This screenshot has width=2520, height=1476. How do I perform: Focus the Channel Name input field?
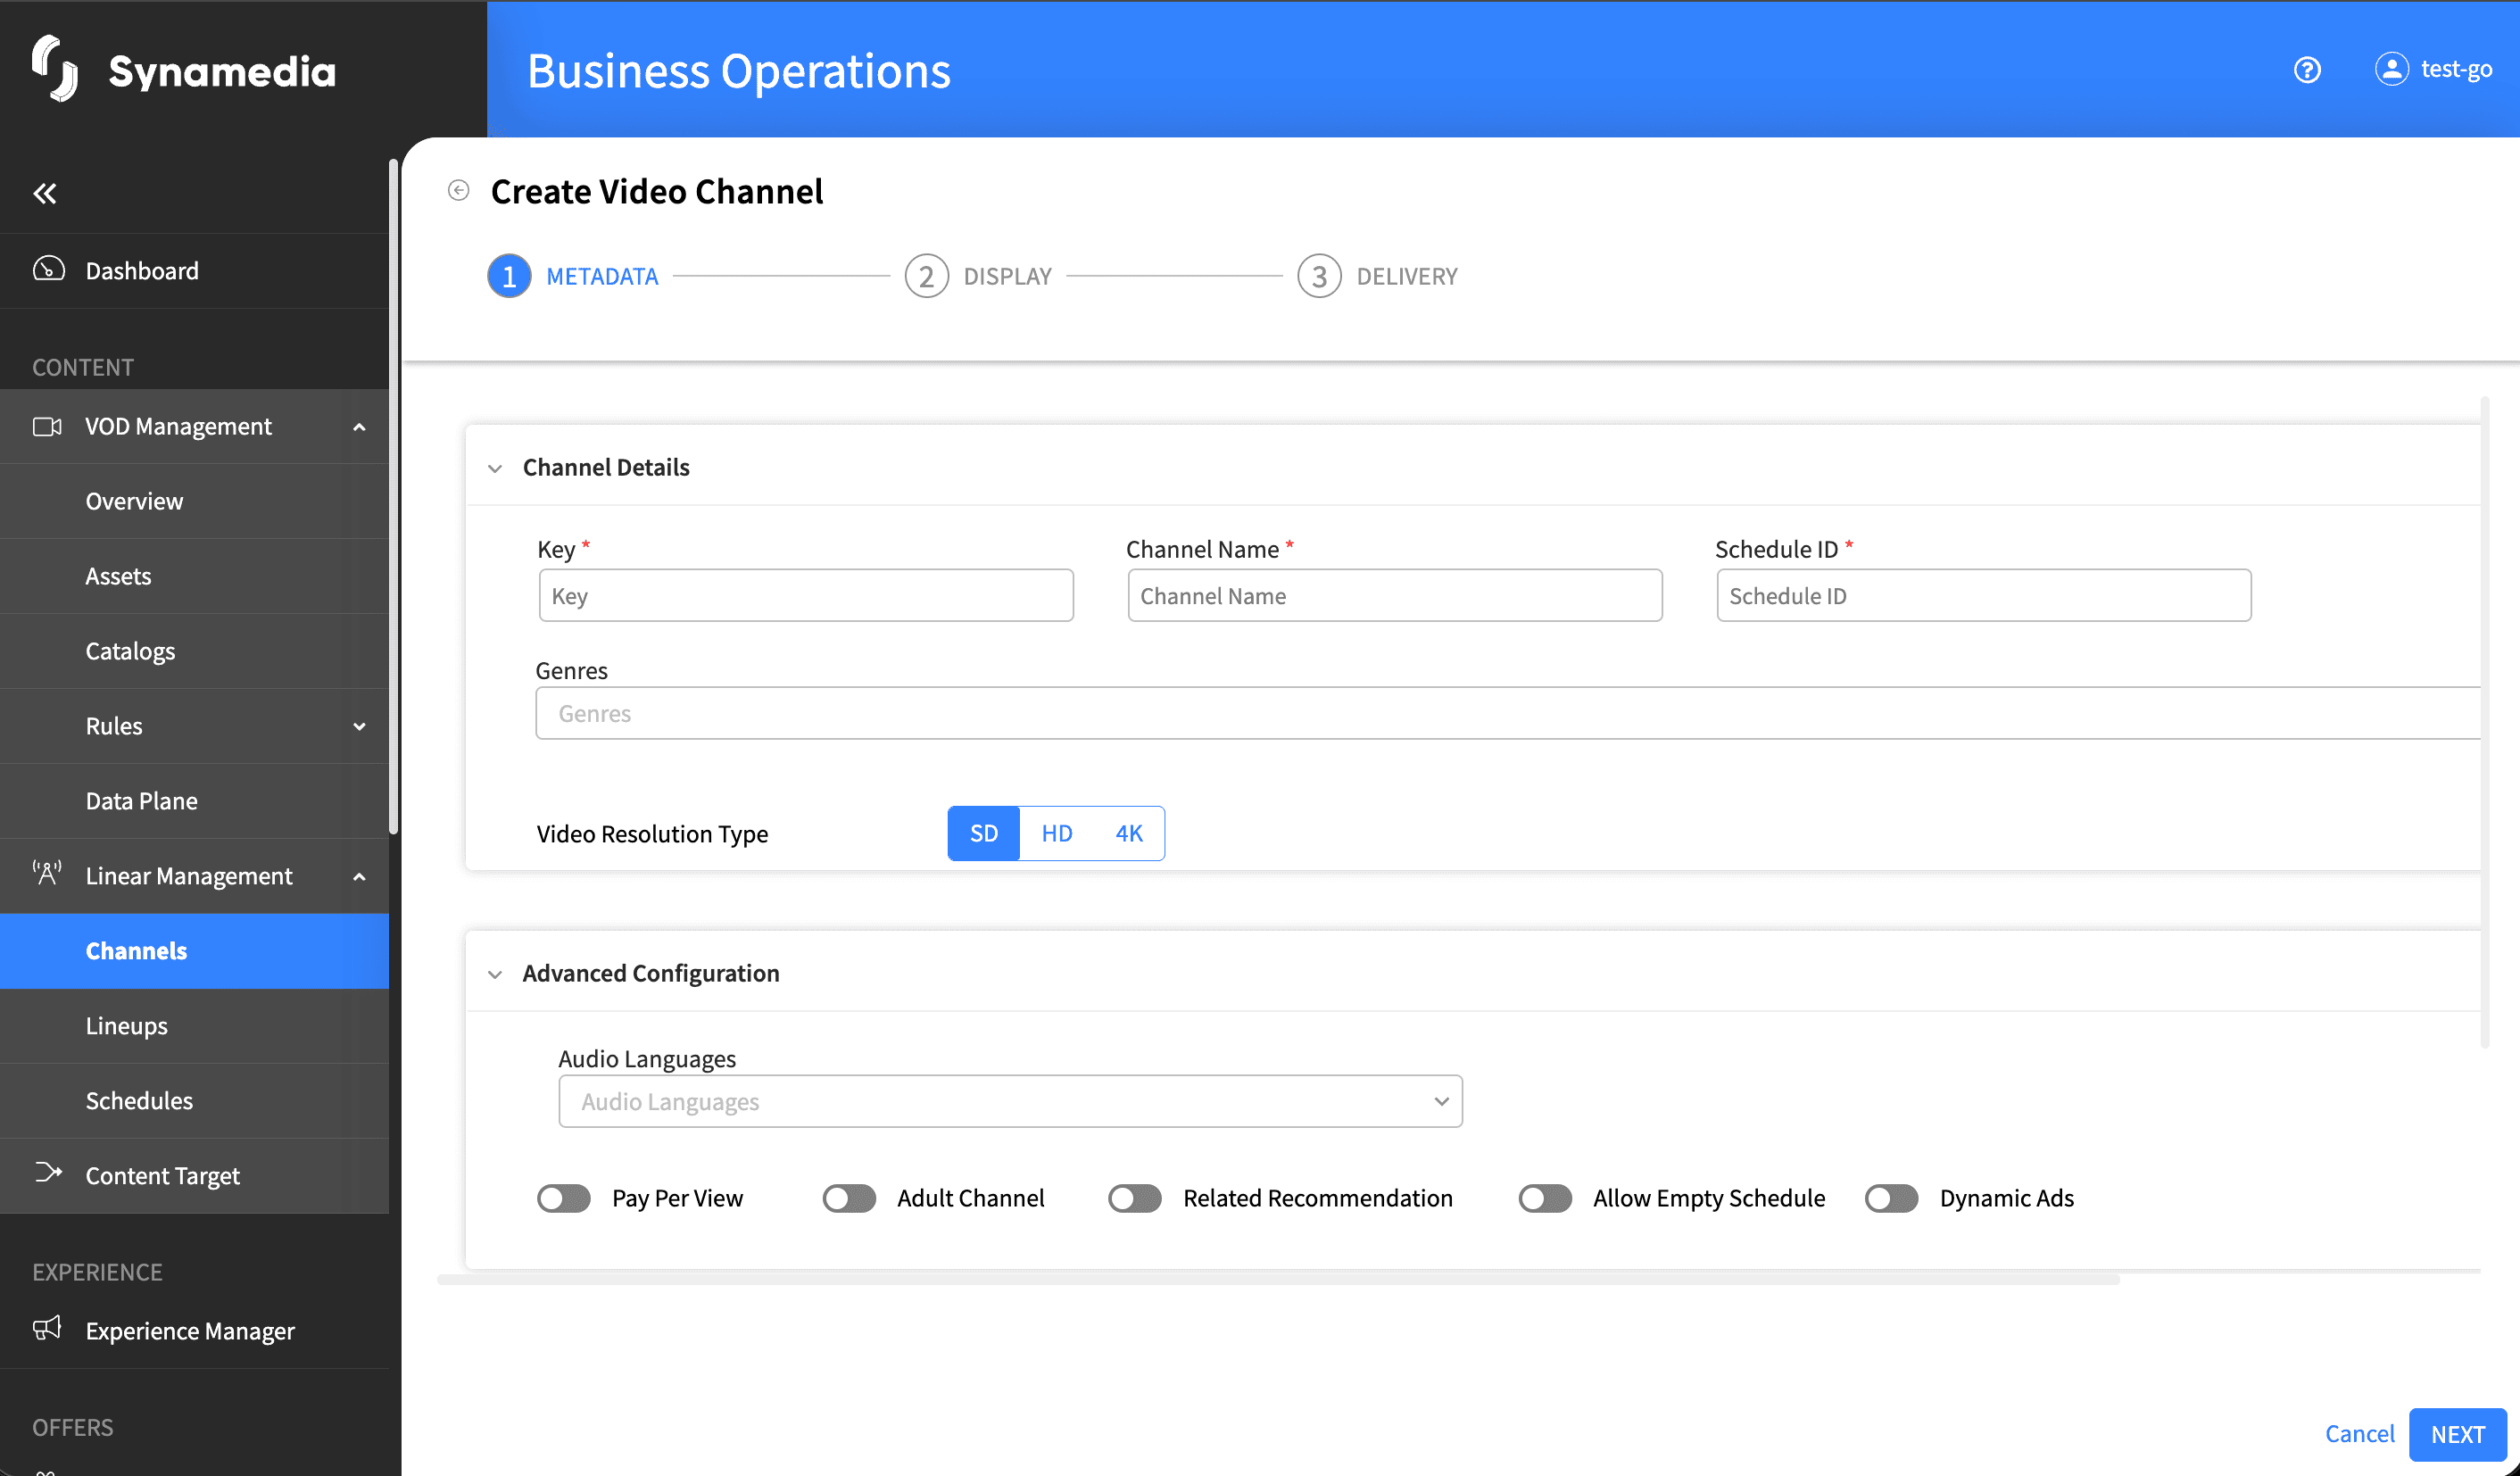click(1395, 595)
